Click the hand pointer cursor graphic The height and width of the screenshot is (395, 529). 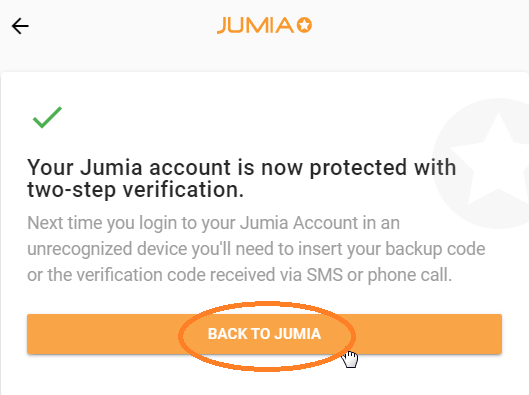point(350,359)
